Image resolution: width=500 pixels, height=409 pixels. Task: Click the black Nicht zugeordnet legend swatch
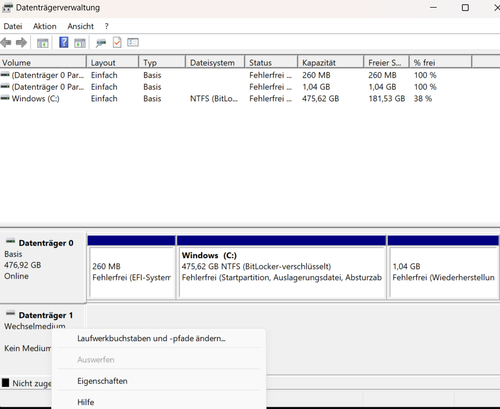click(5, 383)
